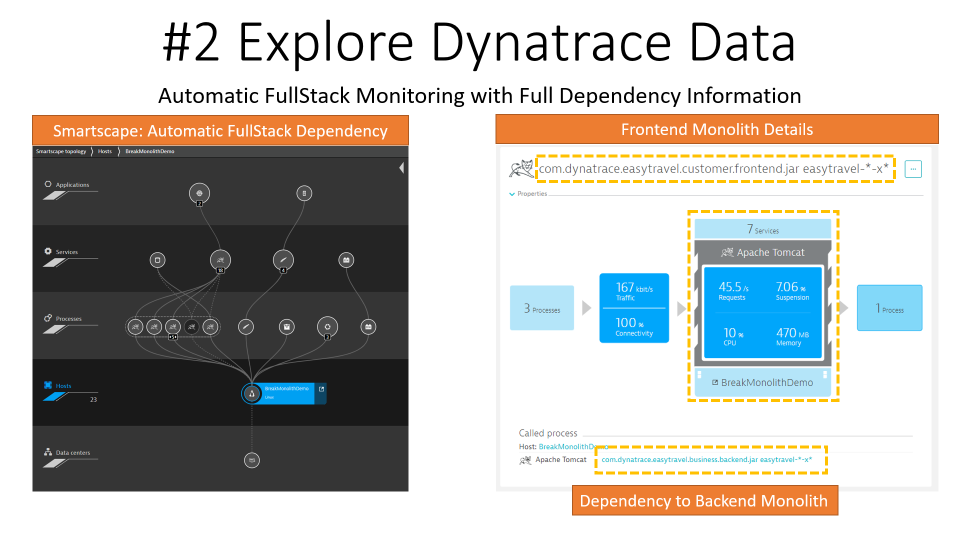Click the Apache feather service node with badge 4

point(283,260)
